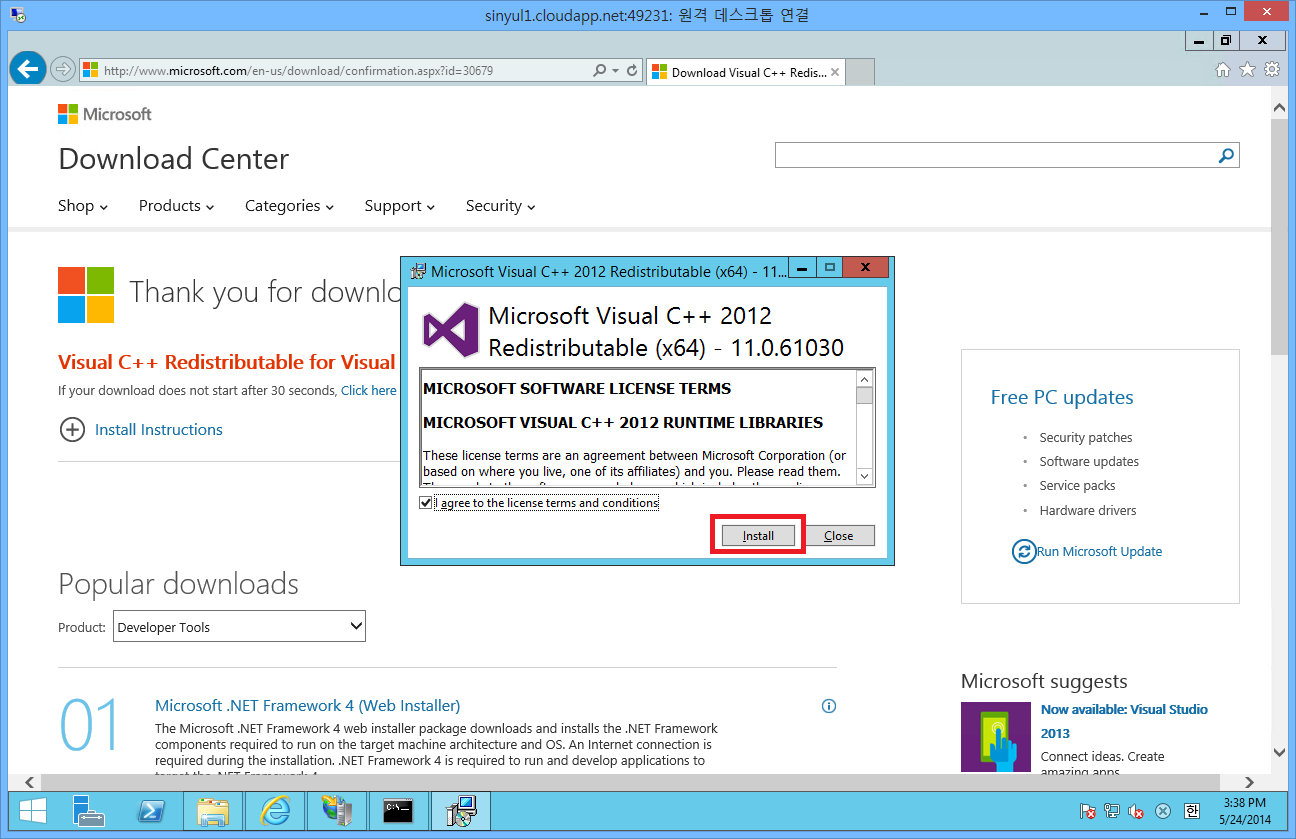The image size is (1296, 839).
Task: Click the Download Center page title
Action: point(174,159)
